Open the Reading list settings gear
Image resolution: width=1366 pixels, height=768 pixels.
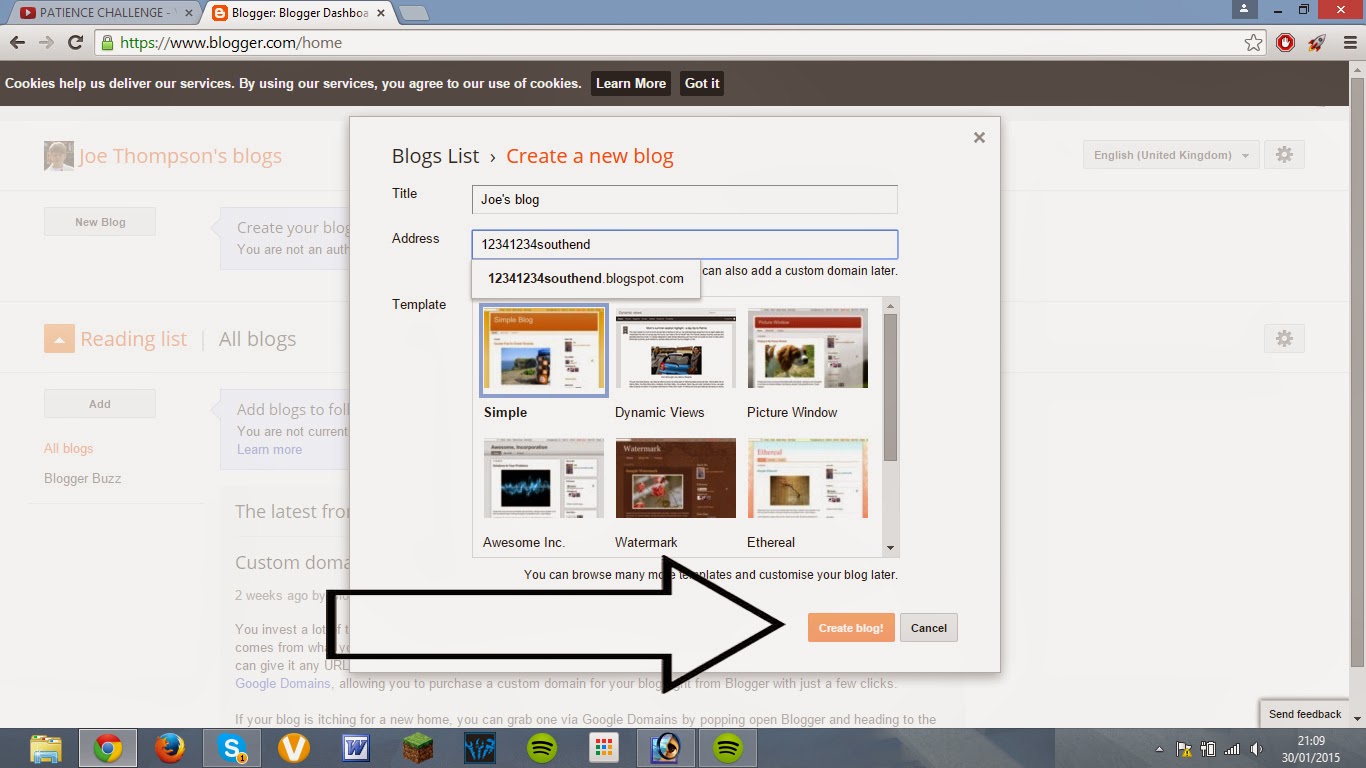pyautogui.click(x=1285, y=339)
